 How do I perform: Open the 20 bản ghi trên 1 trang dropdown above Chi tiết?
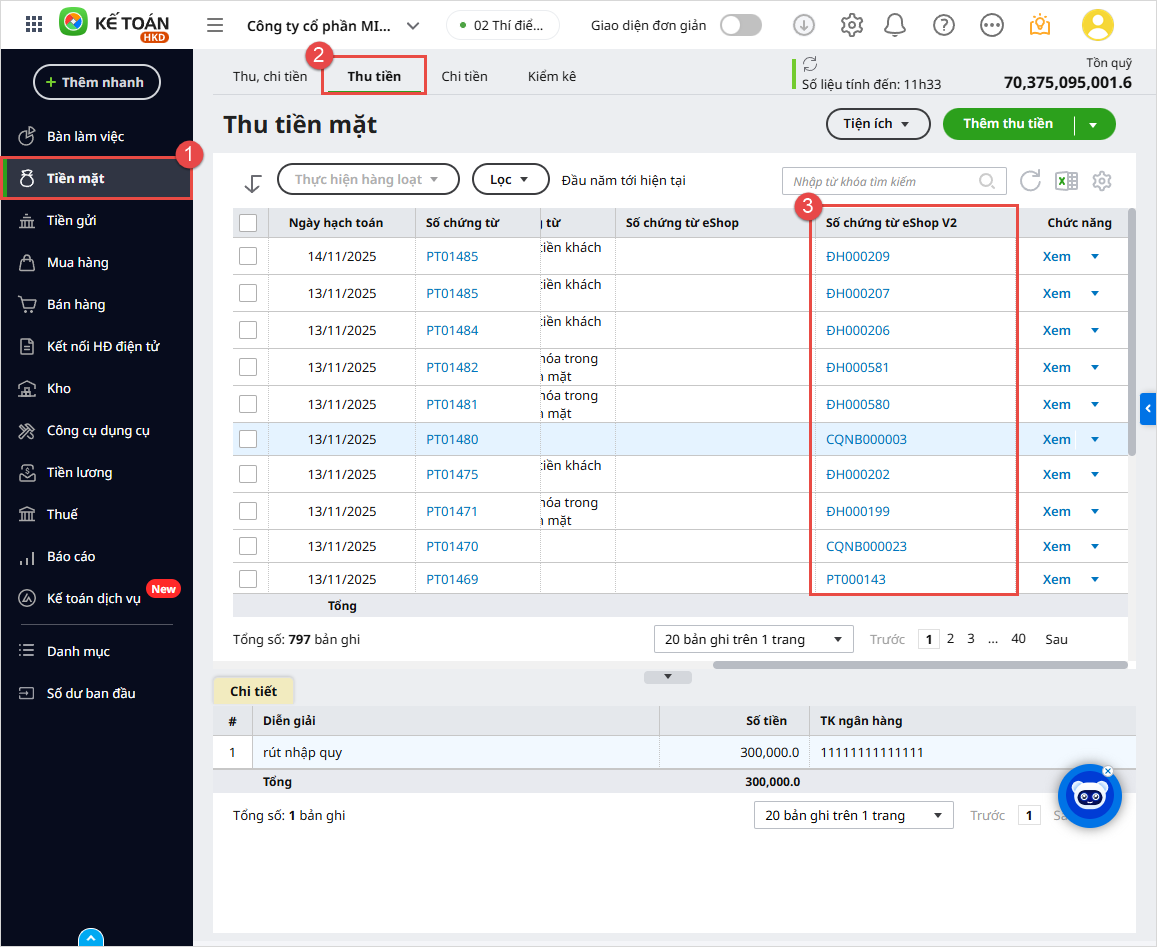coord(753,639)
